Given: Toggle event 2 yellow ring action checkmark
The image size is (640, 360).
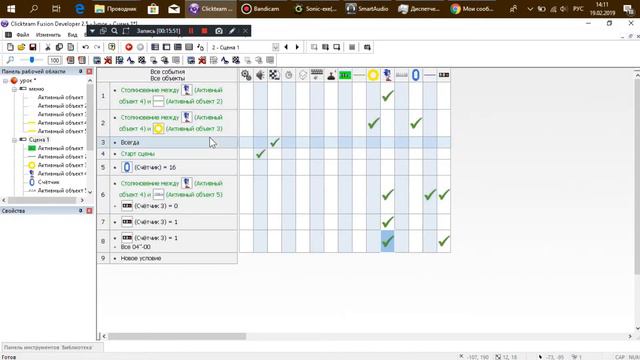Looking at the screenshot, I should point(373,123).
